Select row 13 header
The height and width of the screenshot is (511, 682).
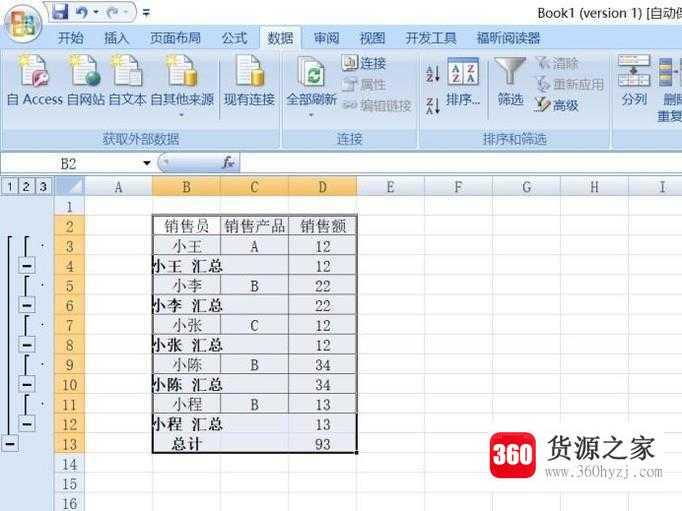pos(70,444)
